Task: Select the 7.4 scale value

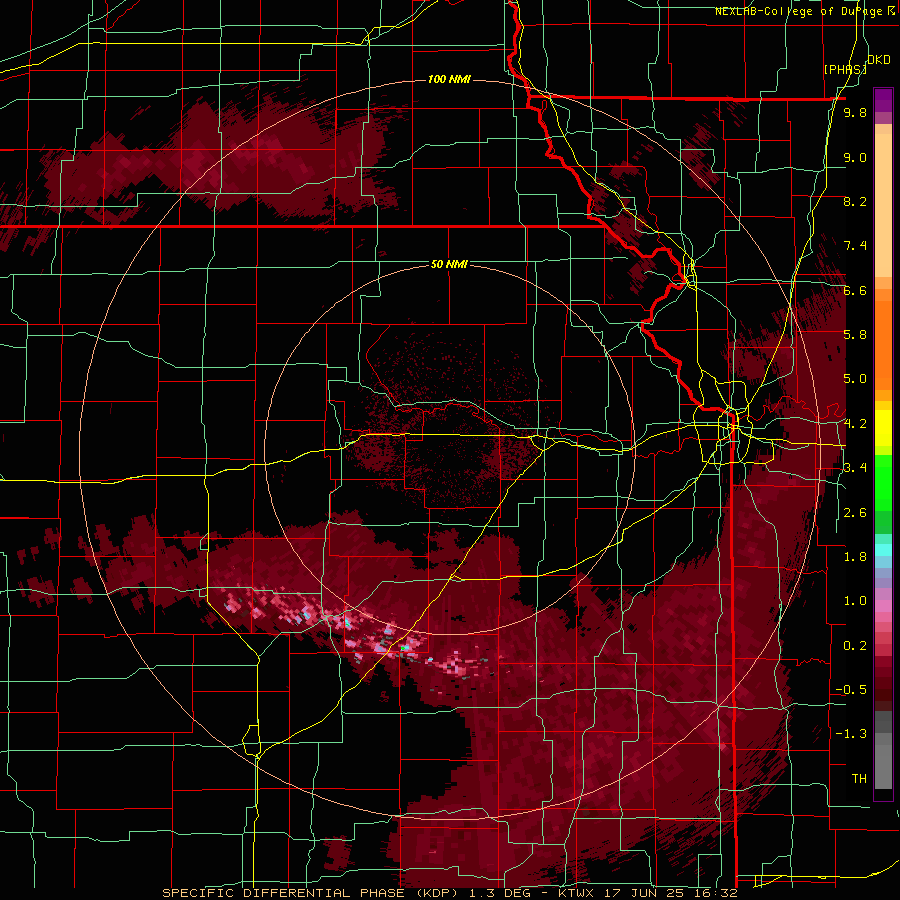Action: [x=855, y=246]
